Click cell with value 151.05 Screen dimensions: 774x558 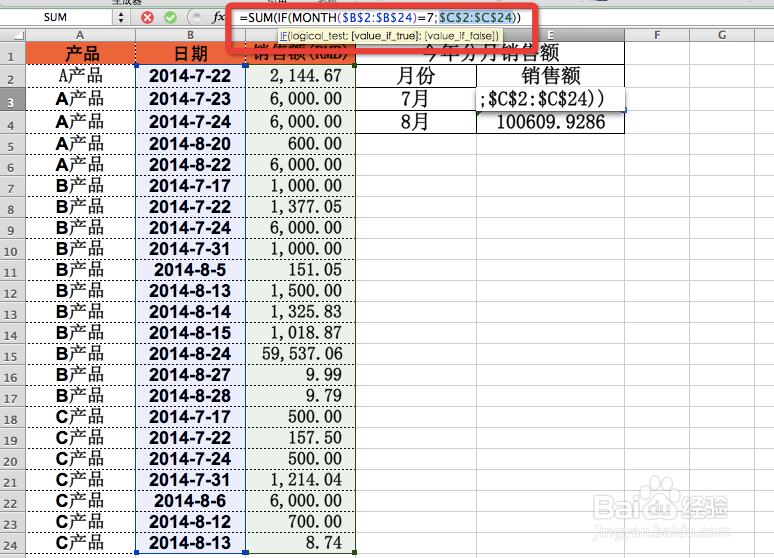[301, 270]
